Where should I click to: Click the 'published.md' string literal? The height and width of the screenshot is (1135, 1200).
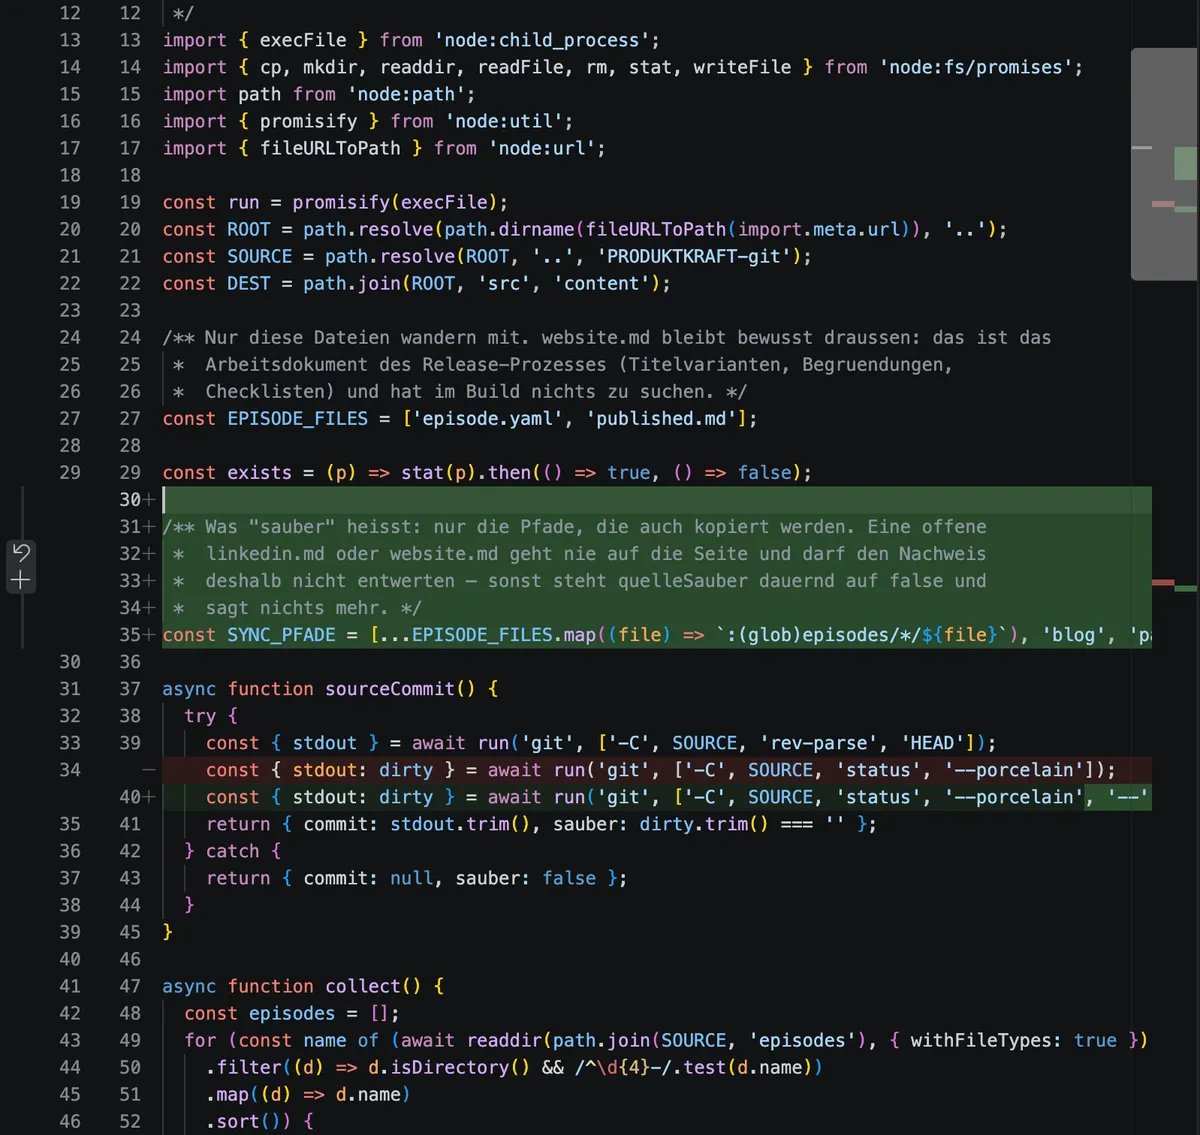point(661,418)
